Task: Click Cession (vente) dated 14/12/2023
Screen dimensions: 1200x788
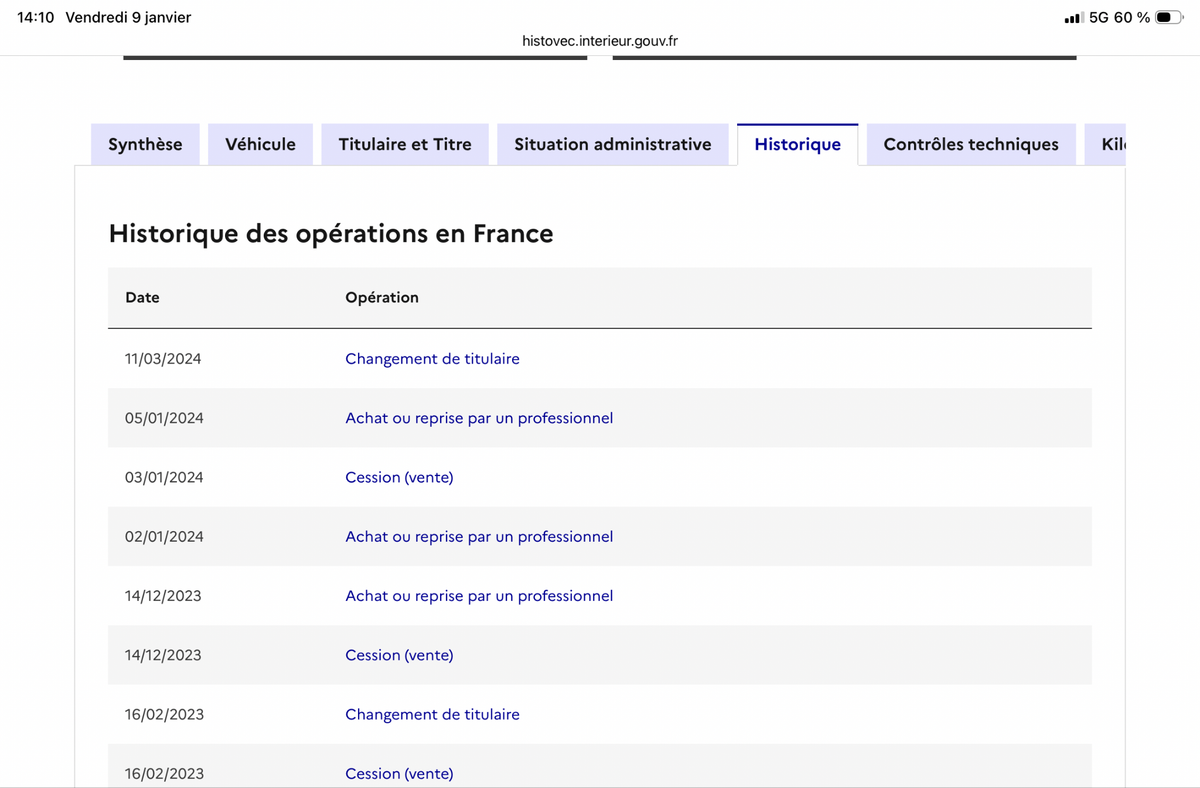Action: click(399, 655)
